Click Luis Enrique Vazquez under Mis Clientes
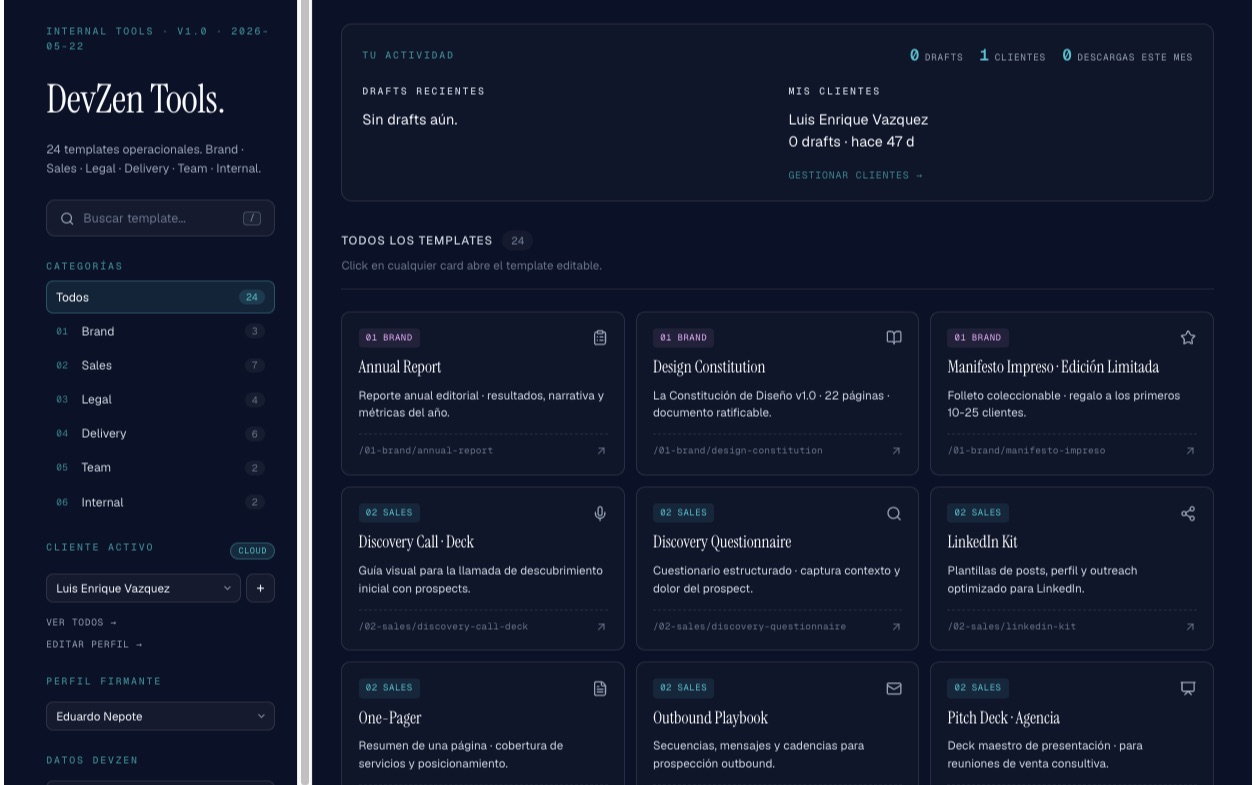This screenshot has width=1256, height=785. tap(858, 120)
